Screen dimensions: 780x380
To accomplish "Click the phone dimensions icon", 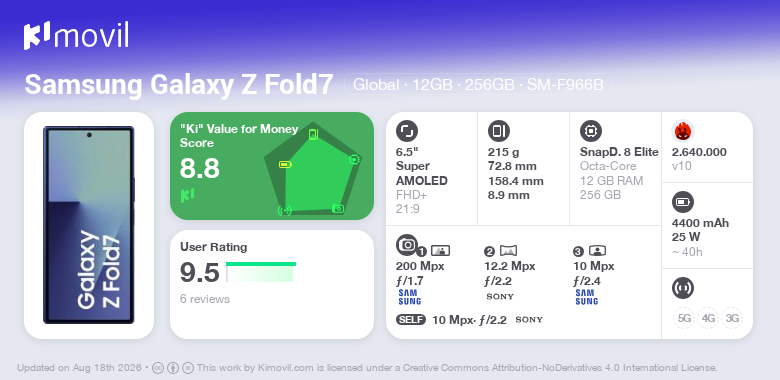I will (498, 131).
